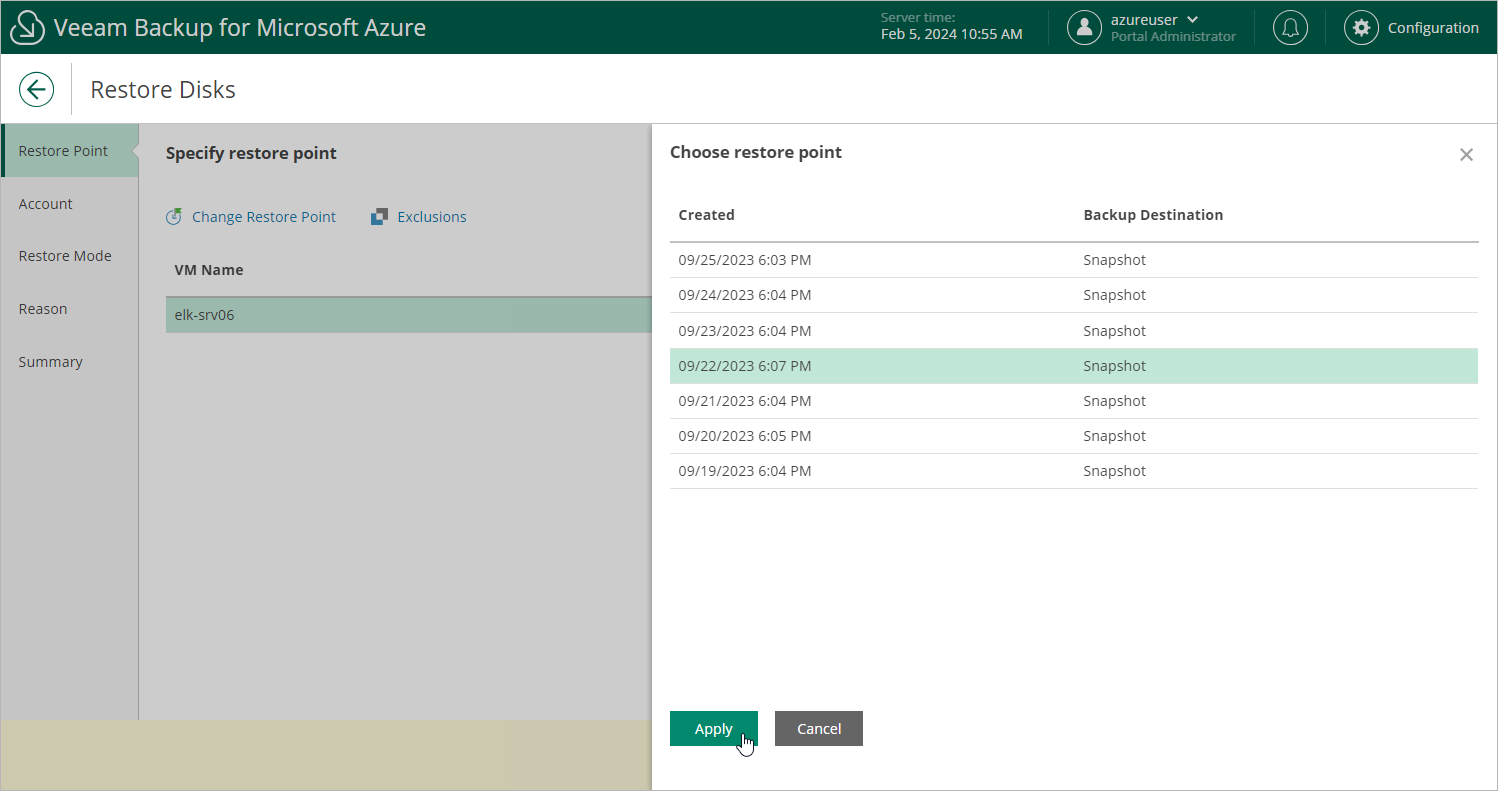Click Snapshot in the 09/19/2023 row
The width and height of the screenshot is (1498, 791).
[1114, 471]
